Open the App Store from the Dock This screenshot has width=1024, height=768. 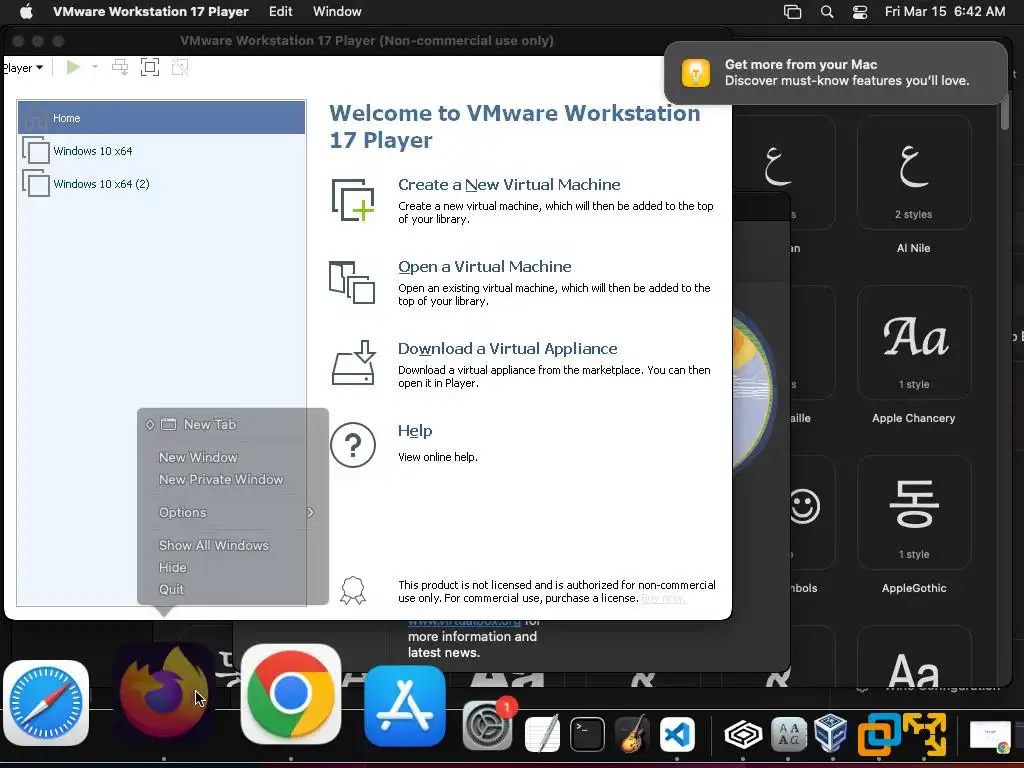(x=405, y=705)
